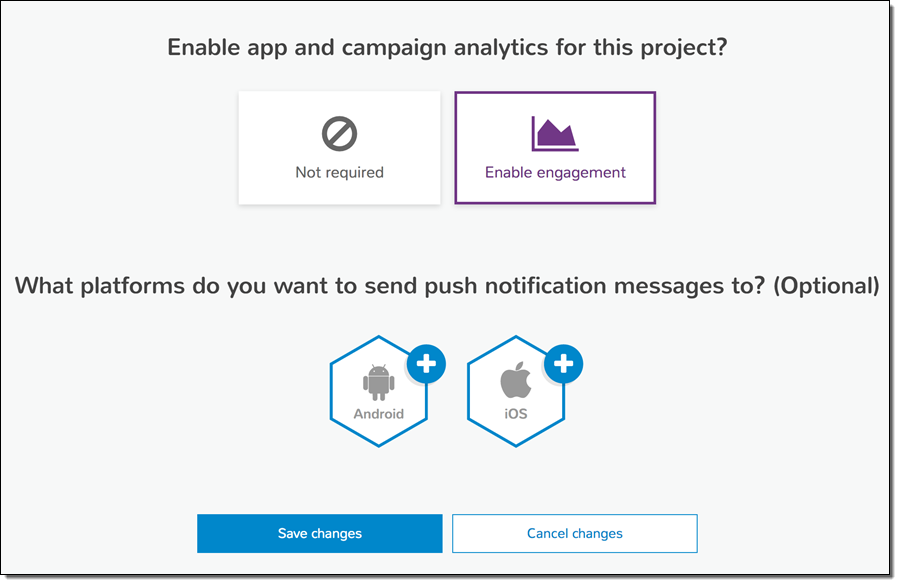Screen dimensions: 900x585
Task: Toggle the Android hexagon platform tile
Action: coord(379,392)
